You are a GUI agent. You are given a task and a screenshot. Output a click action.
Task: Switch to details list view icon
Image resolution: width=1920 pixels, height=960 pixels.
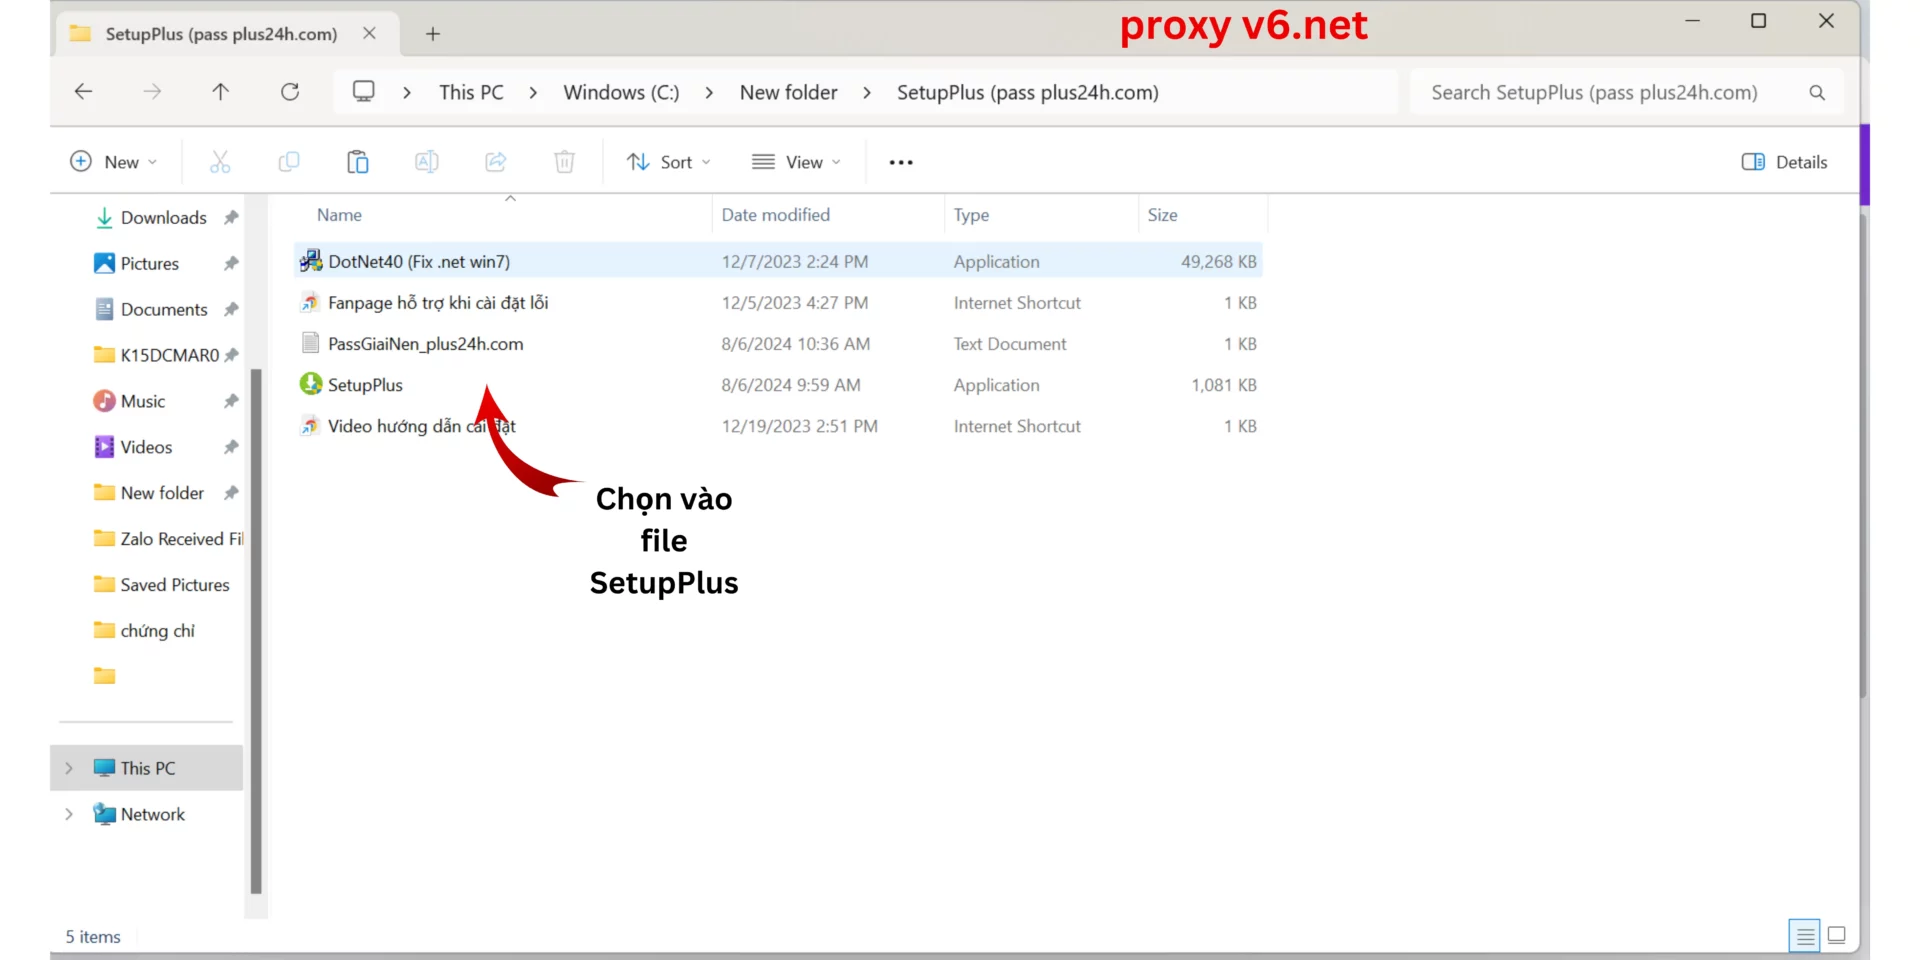point(1805,936)
